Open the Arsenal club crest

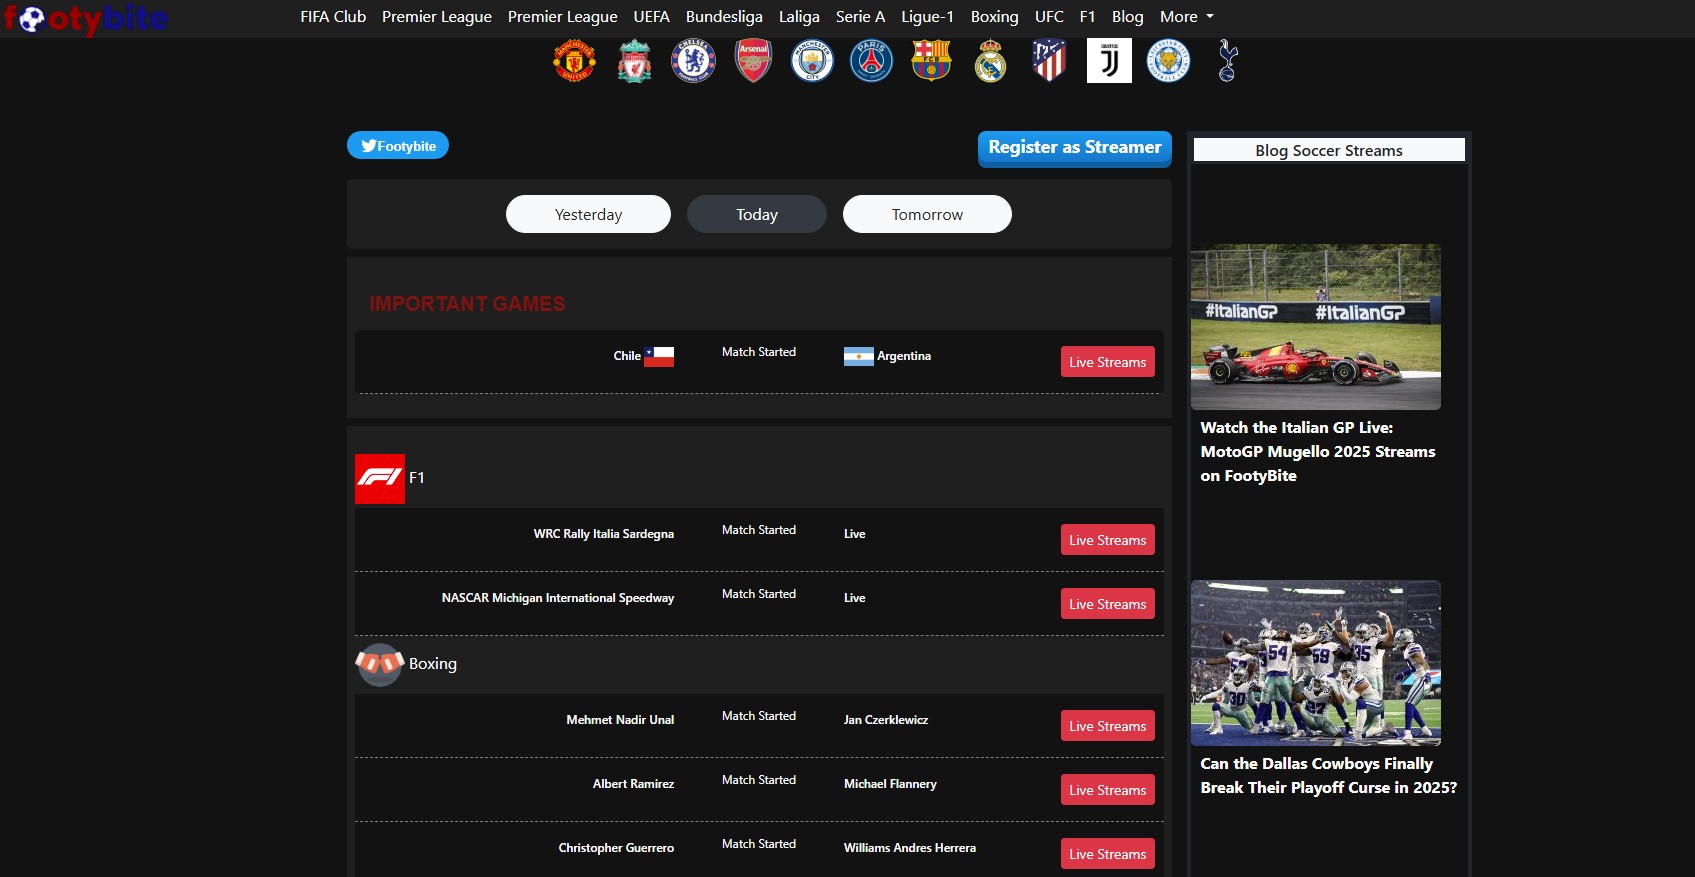click(753, 61)
